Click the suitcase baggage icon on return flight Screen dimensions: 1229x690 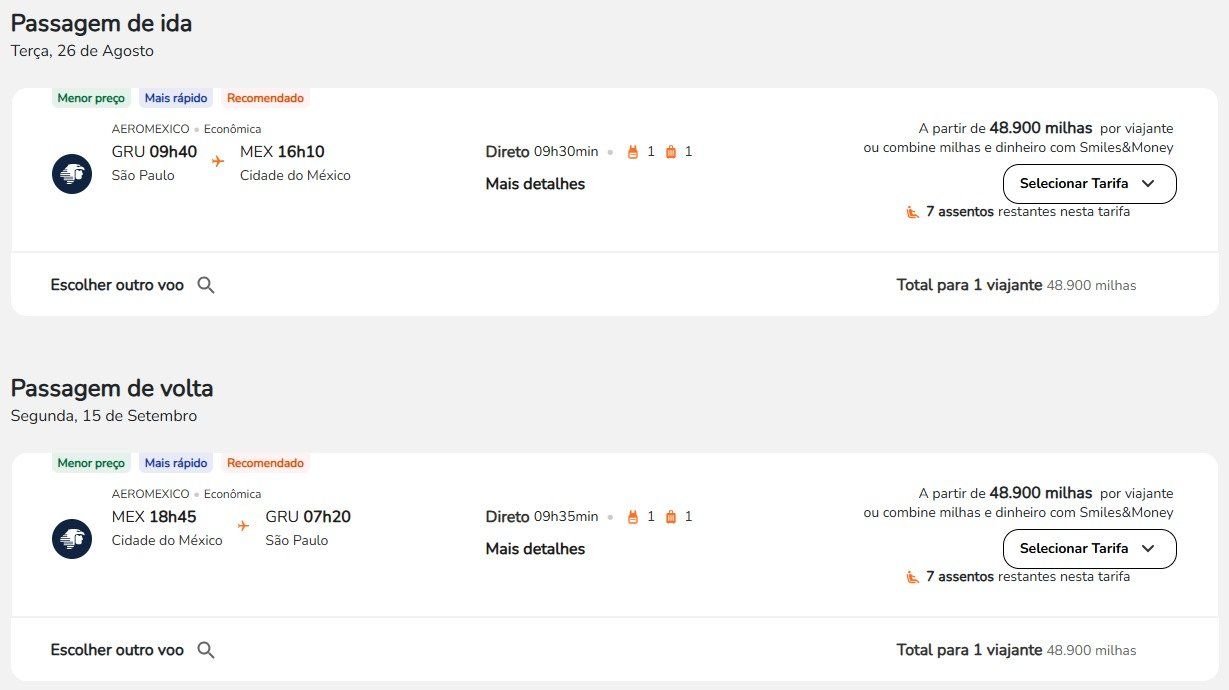(670, 517)
